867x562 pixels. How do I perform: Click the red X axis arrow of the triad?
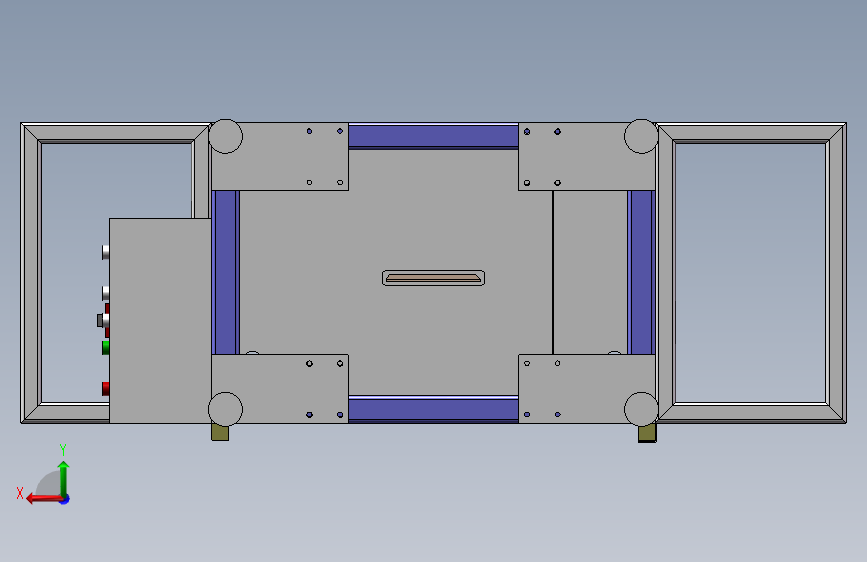point(44,499)
